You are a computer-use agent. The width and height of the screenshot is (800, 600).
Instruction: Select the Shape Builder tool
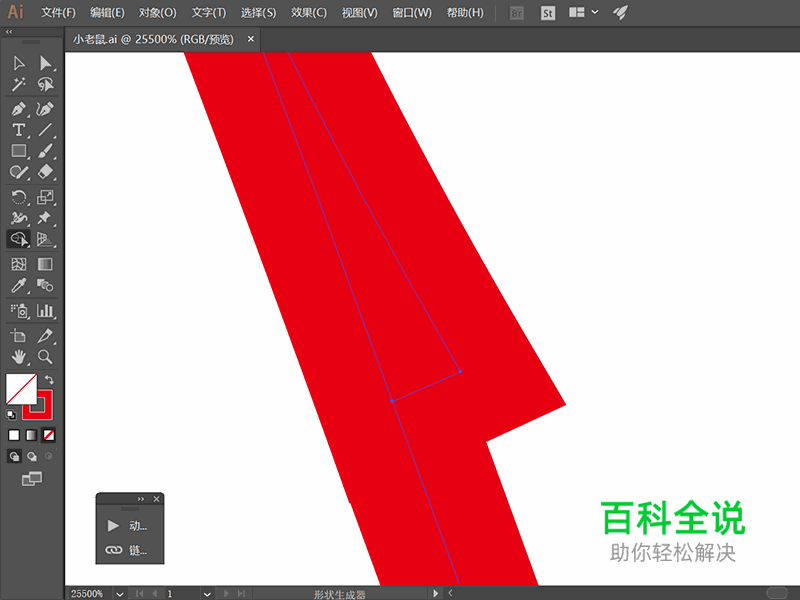(18, 239)
